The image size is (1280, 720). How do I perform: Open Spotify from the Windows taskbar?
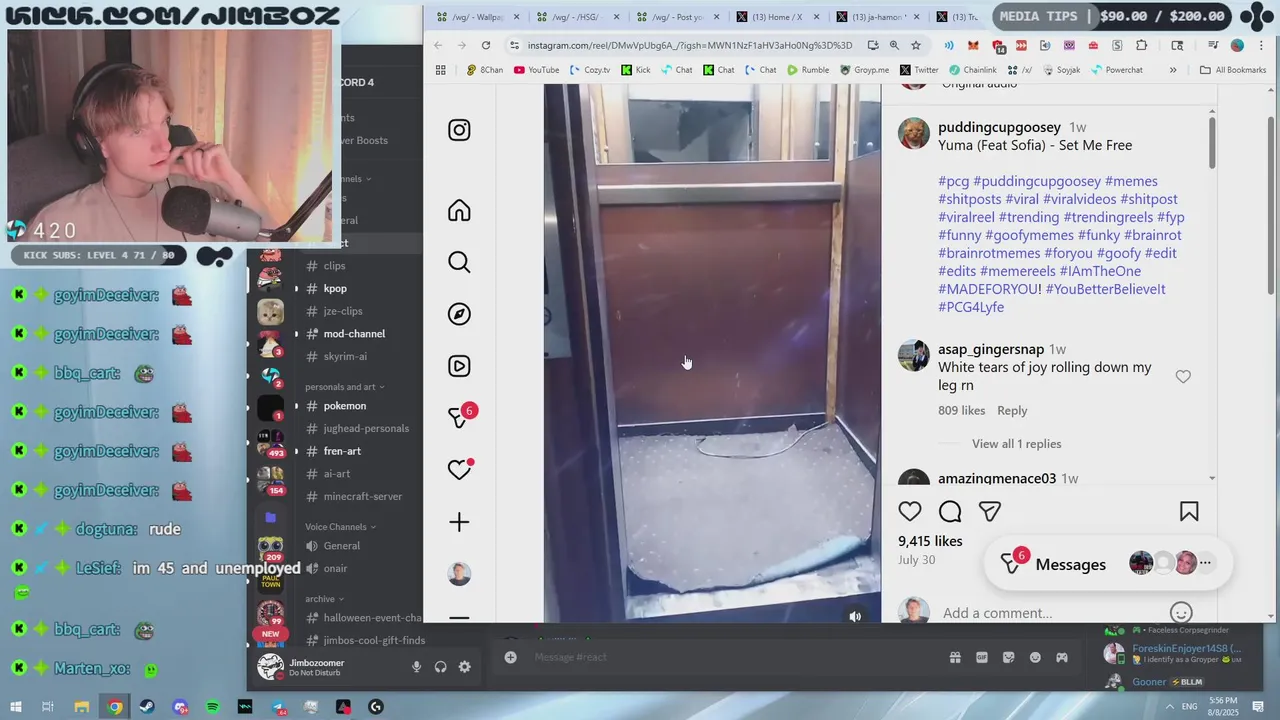click(212, 707)
